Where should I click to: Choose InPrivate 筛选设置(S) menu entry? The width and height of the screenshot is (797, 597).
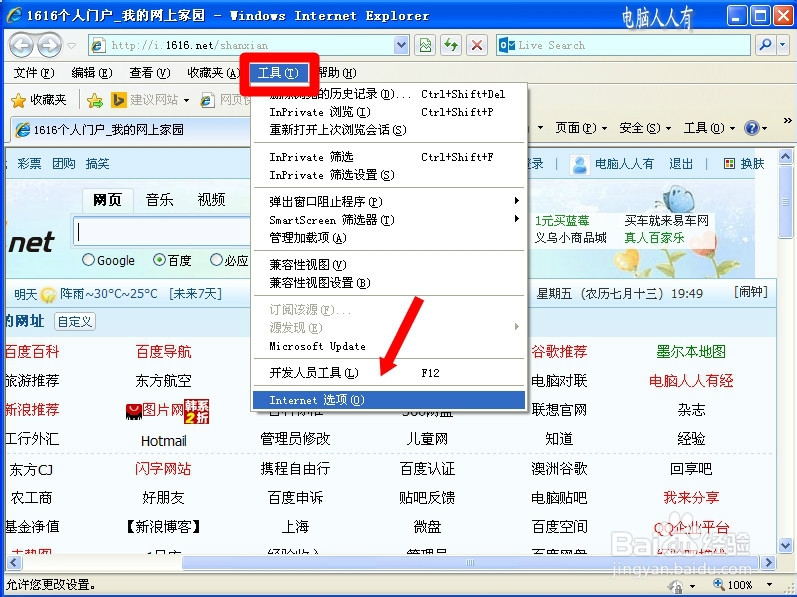(389, 175)
